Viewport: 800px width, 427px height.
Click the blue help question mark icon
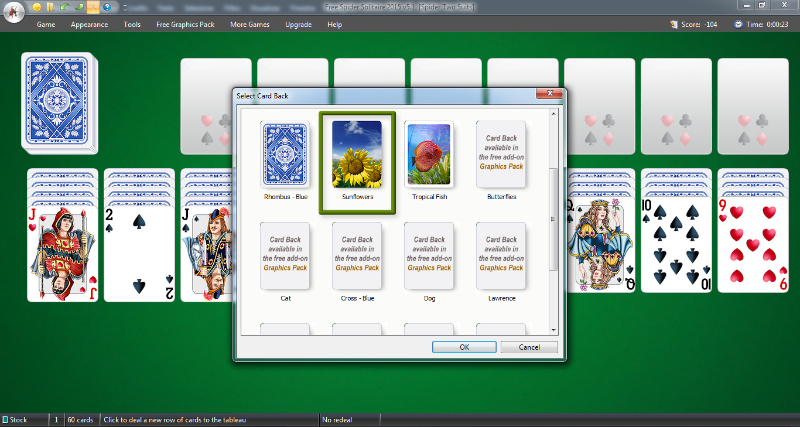(106, 7)
